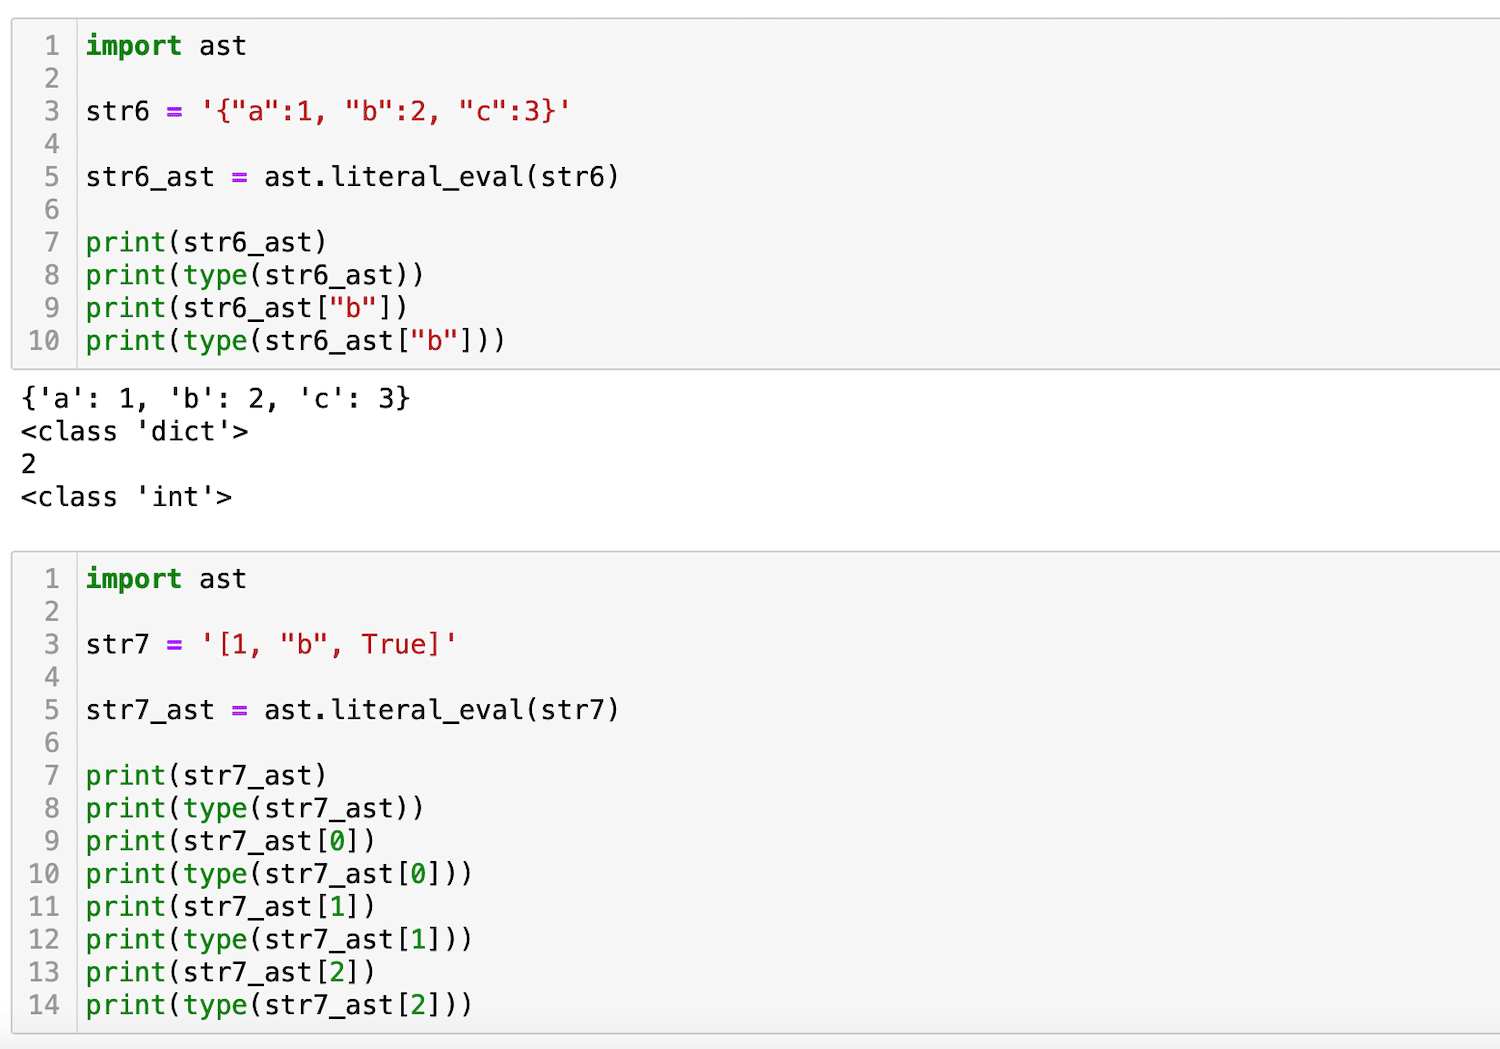Click the str6_ast literal_eval assignment line
Screen dimensions: 1500x1049
(x=352, y=177)
